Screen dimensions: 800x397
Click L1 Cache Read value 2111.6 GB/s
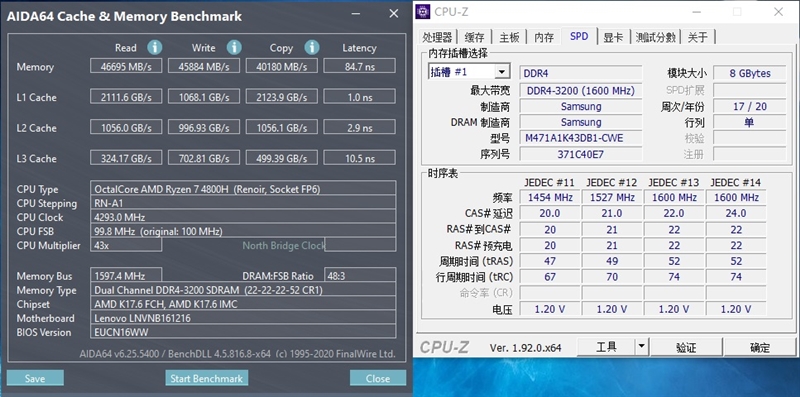[x=126, y=96]
